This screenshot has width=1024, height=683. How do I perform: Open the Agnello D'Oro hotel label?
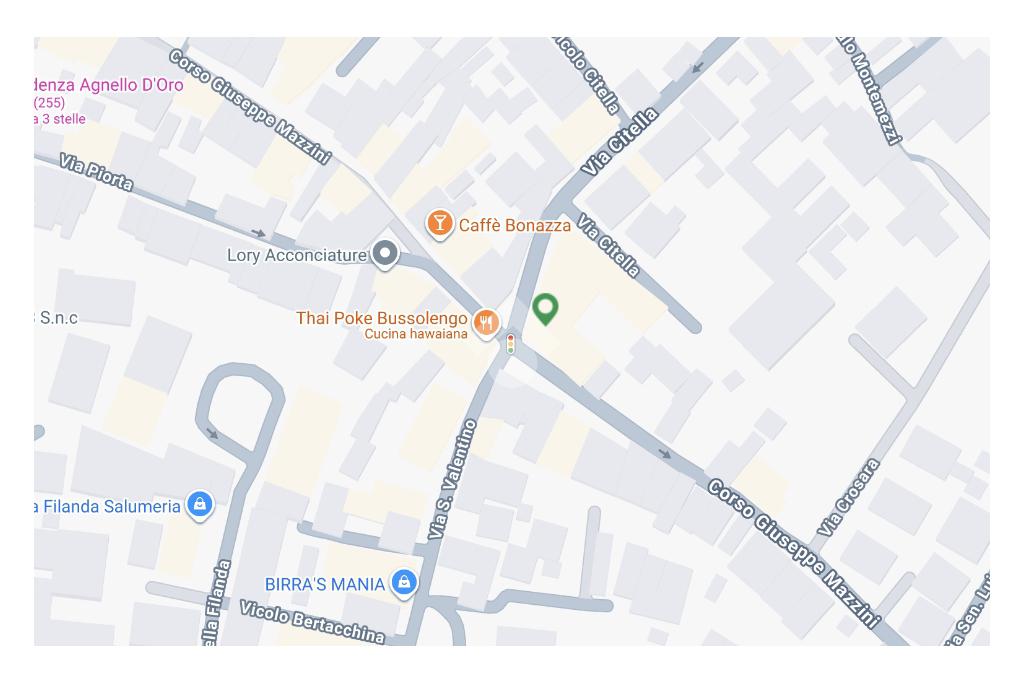(108, 85)
